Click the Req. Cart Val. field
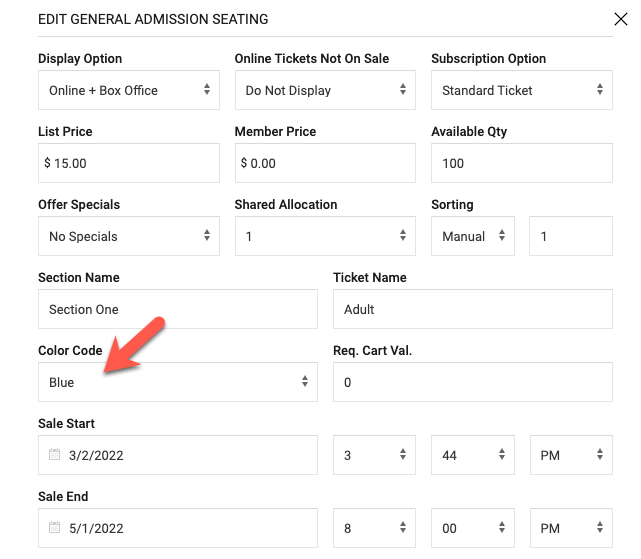Image resolution: width=641 pixels, height=559 pixels. (473, 382)
